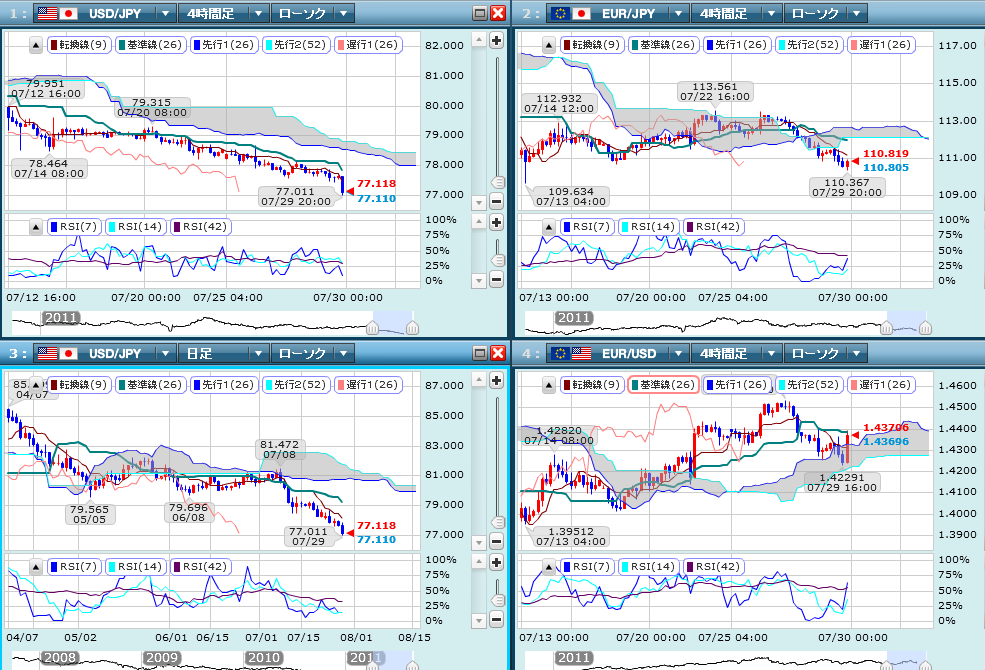Click scroll down arrow in chart 1 price panel
The width and height of the screenshot is (985, 670).
479,202
